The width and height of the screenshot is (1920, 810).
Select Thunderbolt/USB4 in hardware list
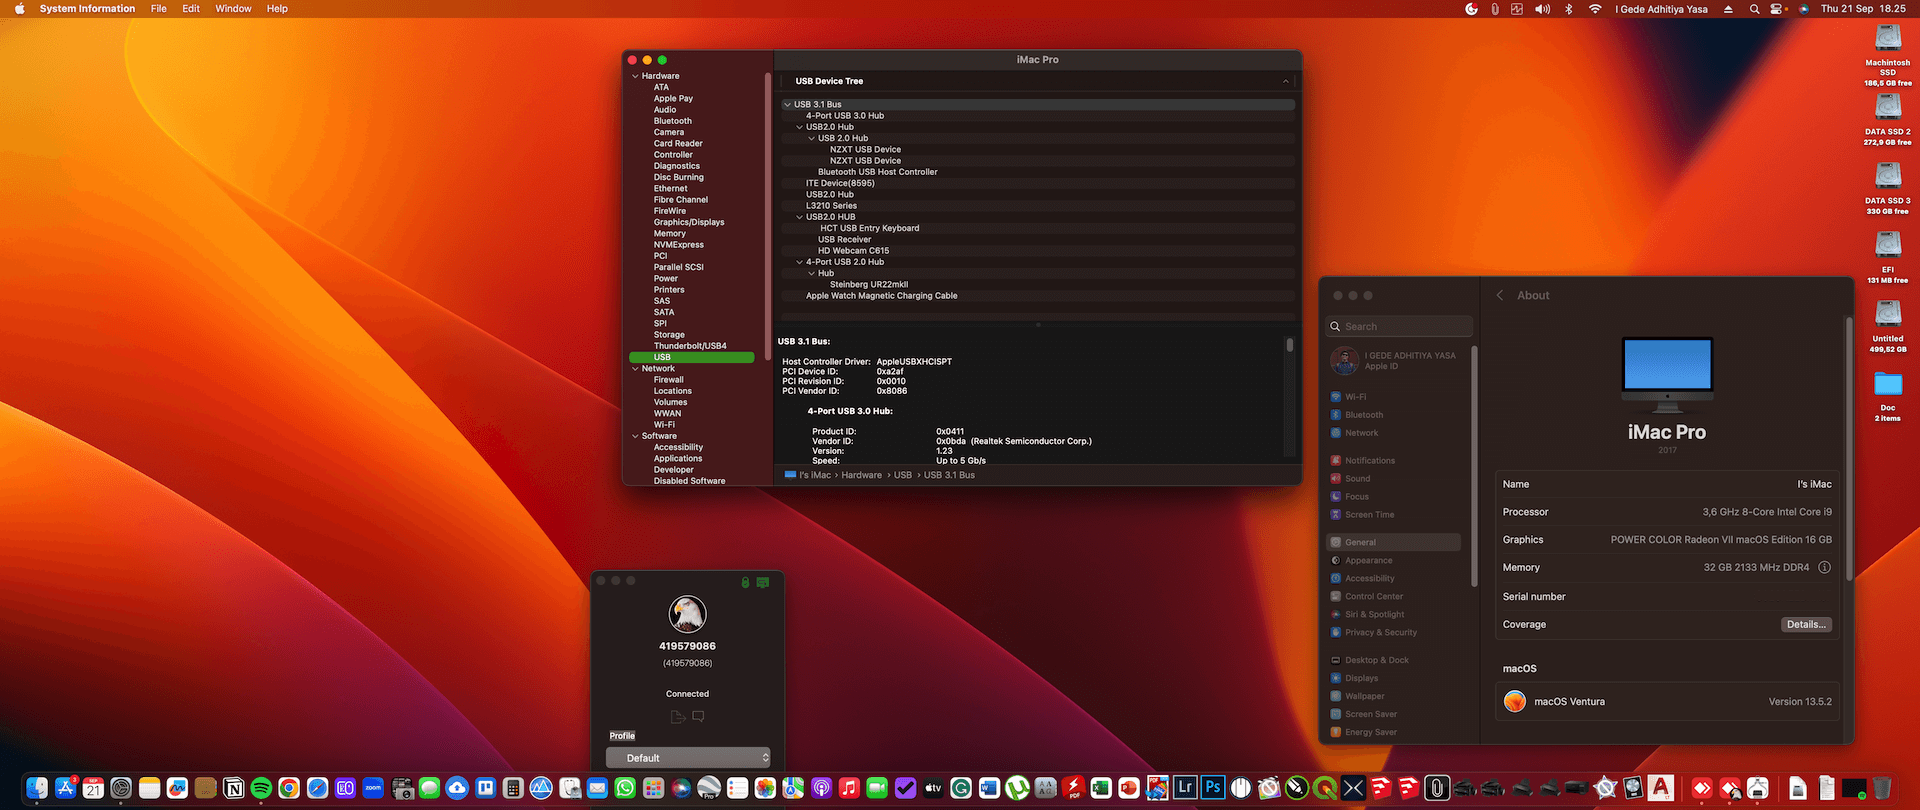(x=690, y=346)
